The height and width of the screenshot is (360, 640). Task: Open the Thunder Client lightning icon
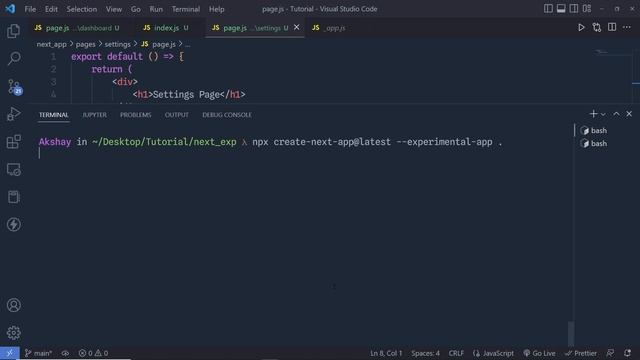pos(13,224)
